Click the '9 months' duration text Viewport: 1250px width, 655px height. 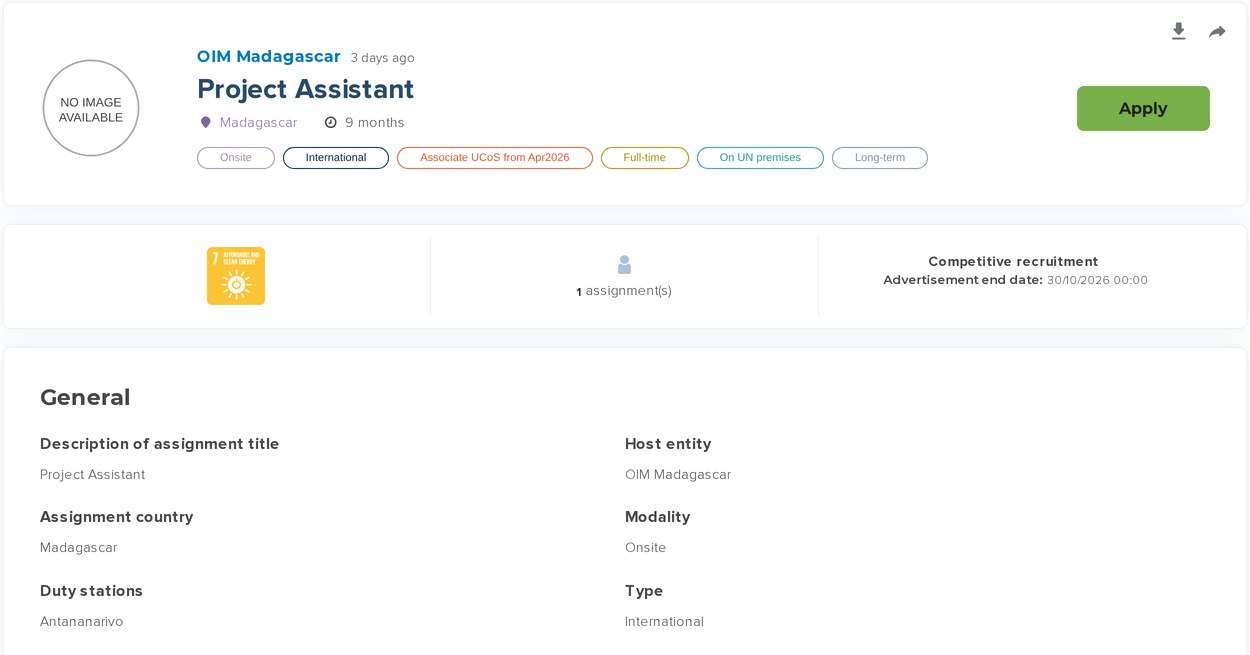coord(375,123)
